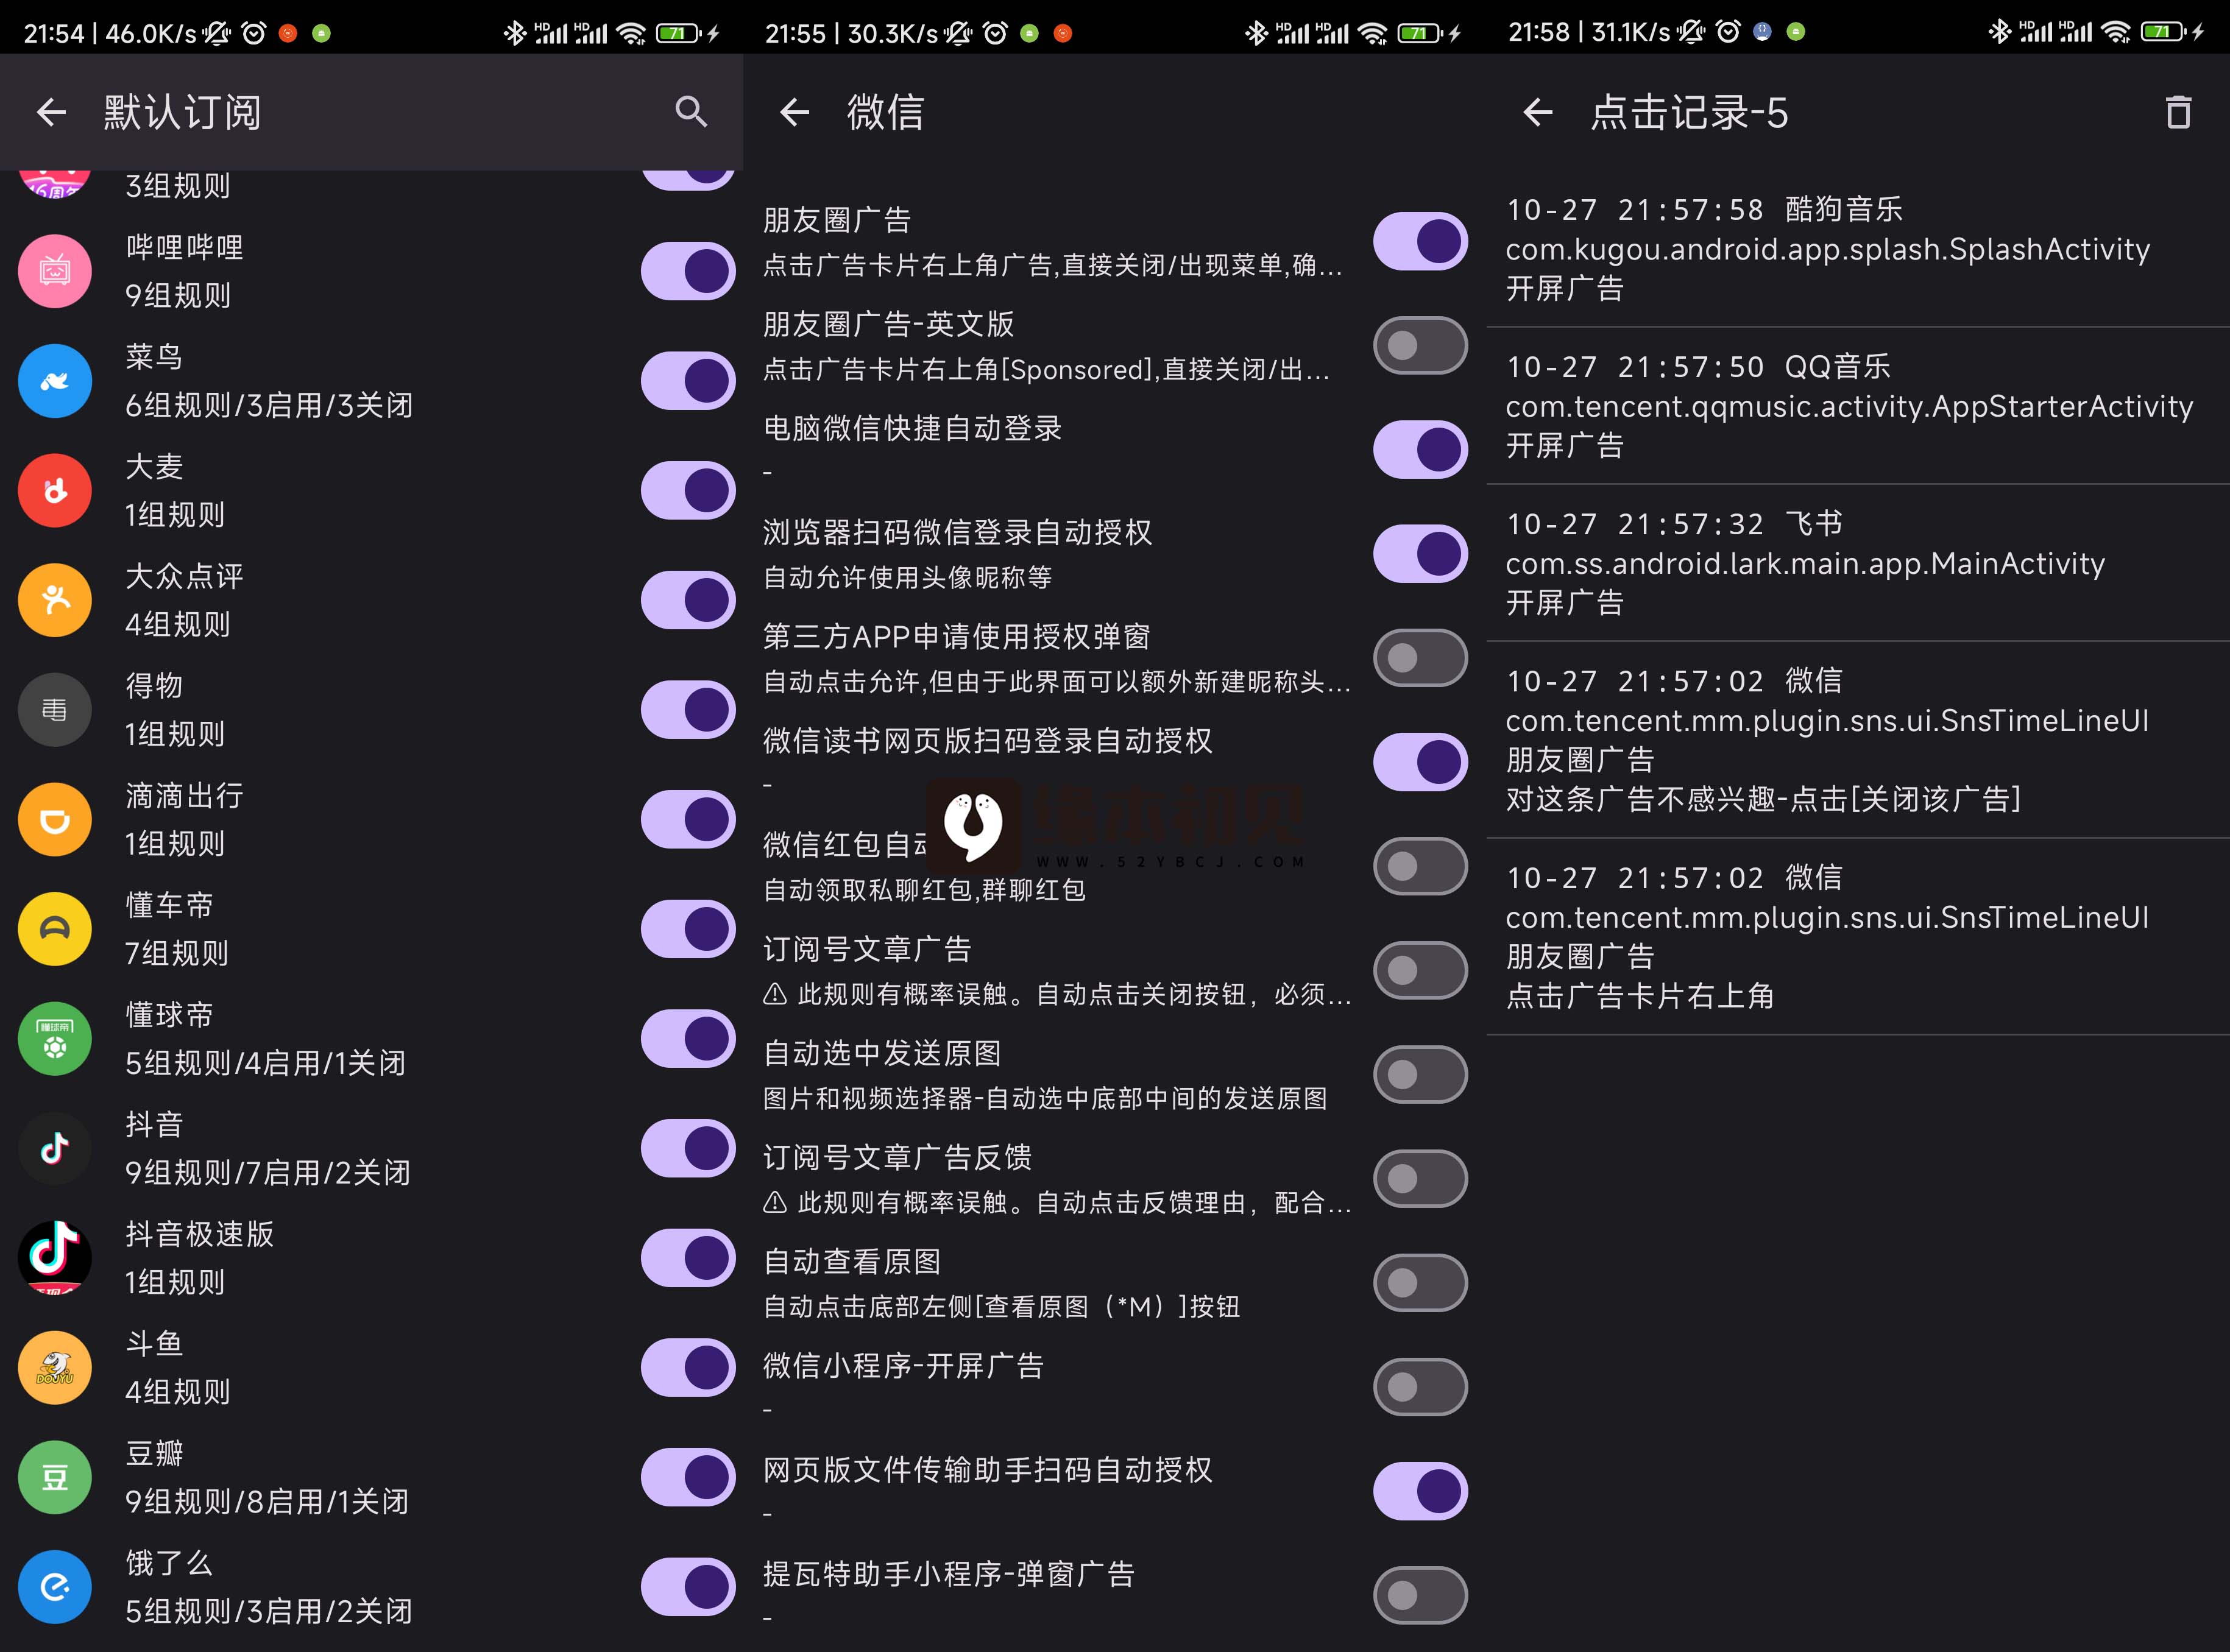The width and height of the screenshot is (2230, 1652).
Task: Enable 订阅号文章广告反馈 switch
Action: click(1420, 1179)
